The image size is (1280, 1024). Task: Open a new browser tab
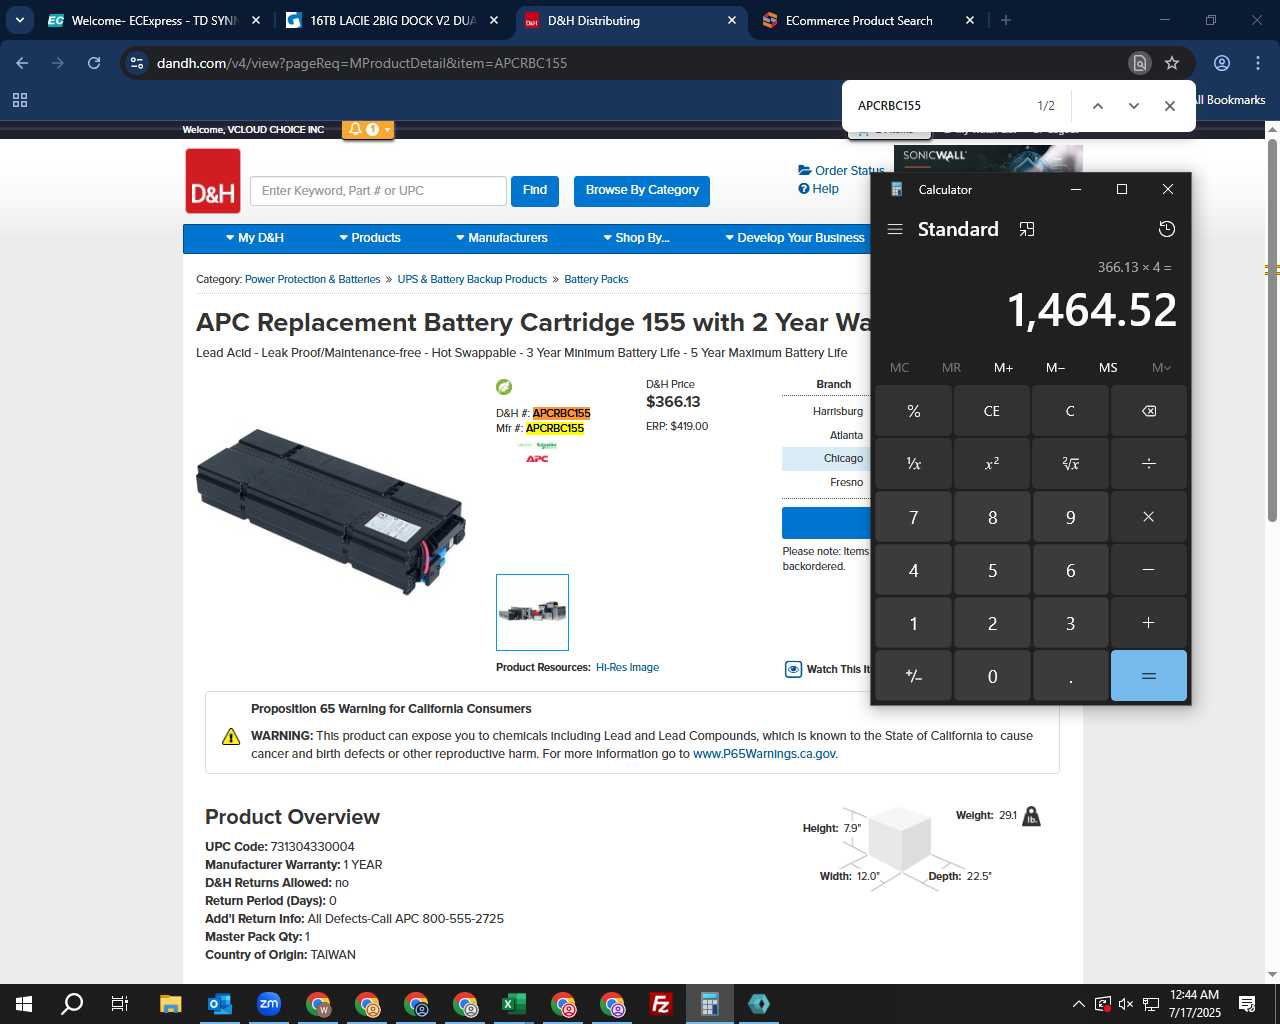point(1006,20)
